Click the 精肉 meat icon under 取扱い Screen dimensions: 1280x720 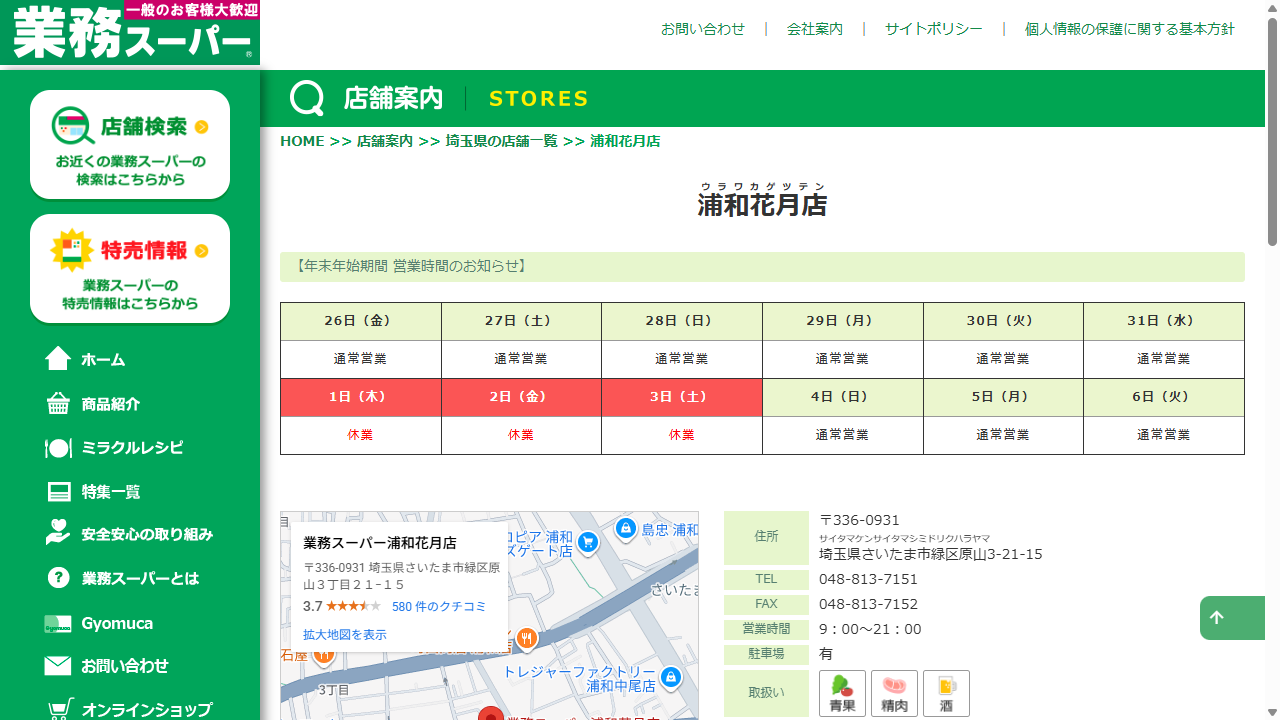[x=894, y=691]
